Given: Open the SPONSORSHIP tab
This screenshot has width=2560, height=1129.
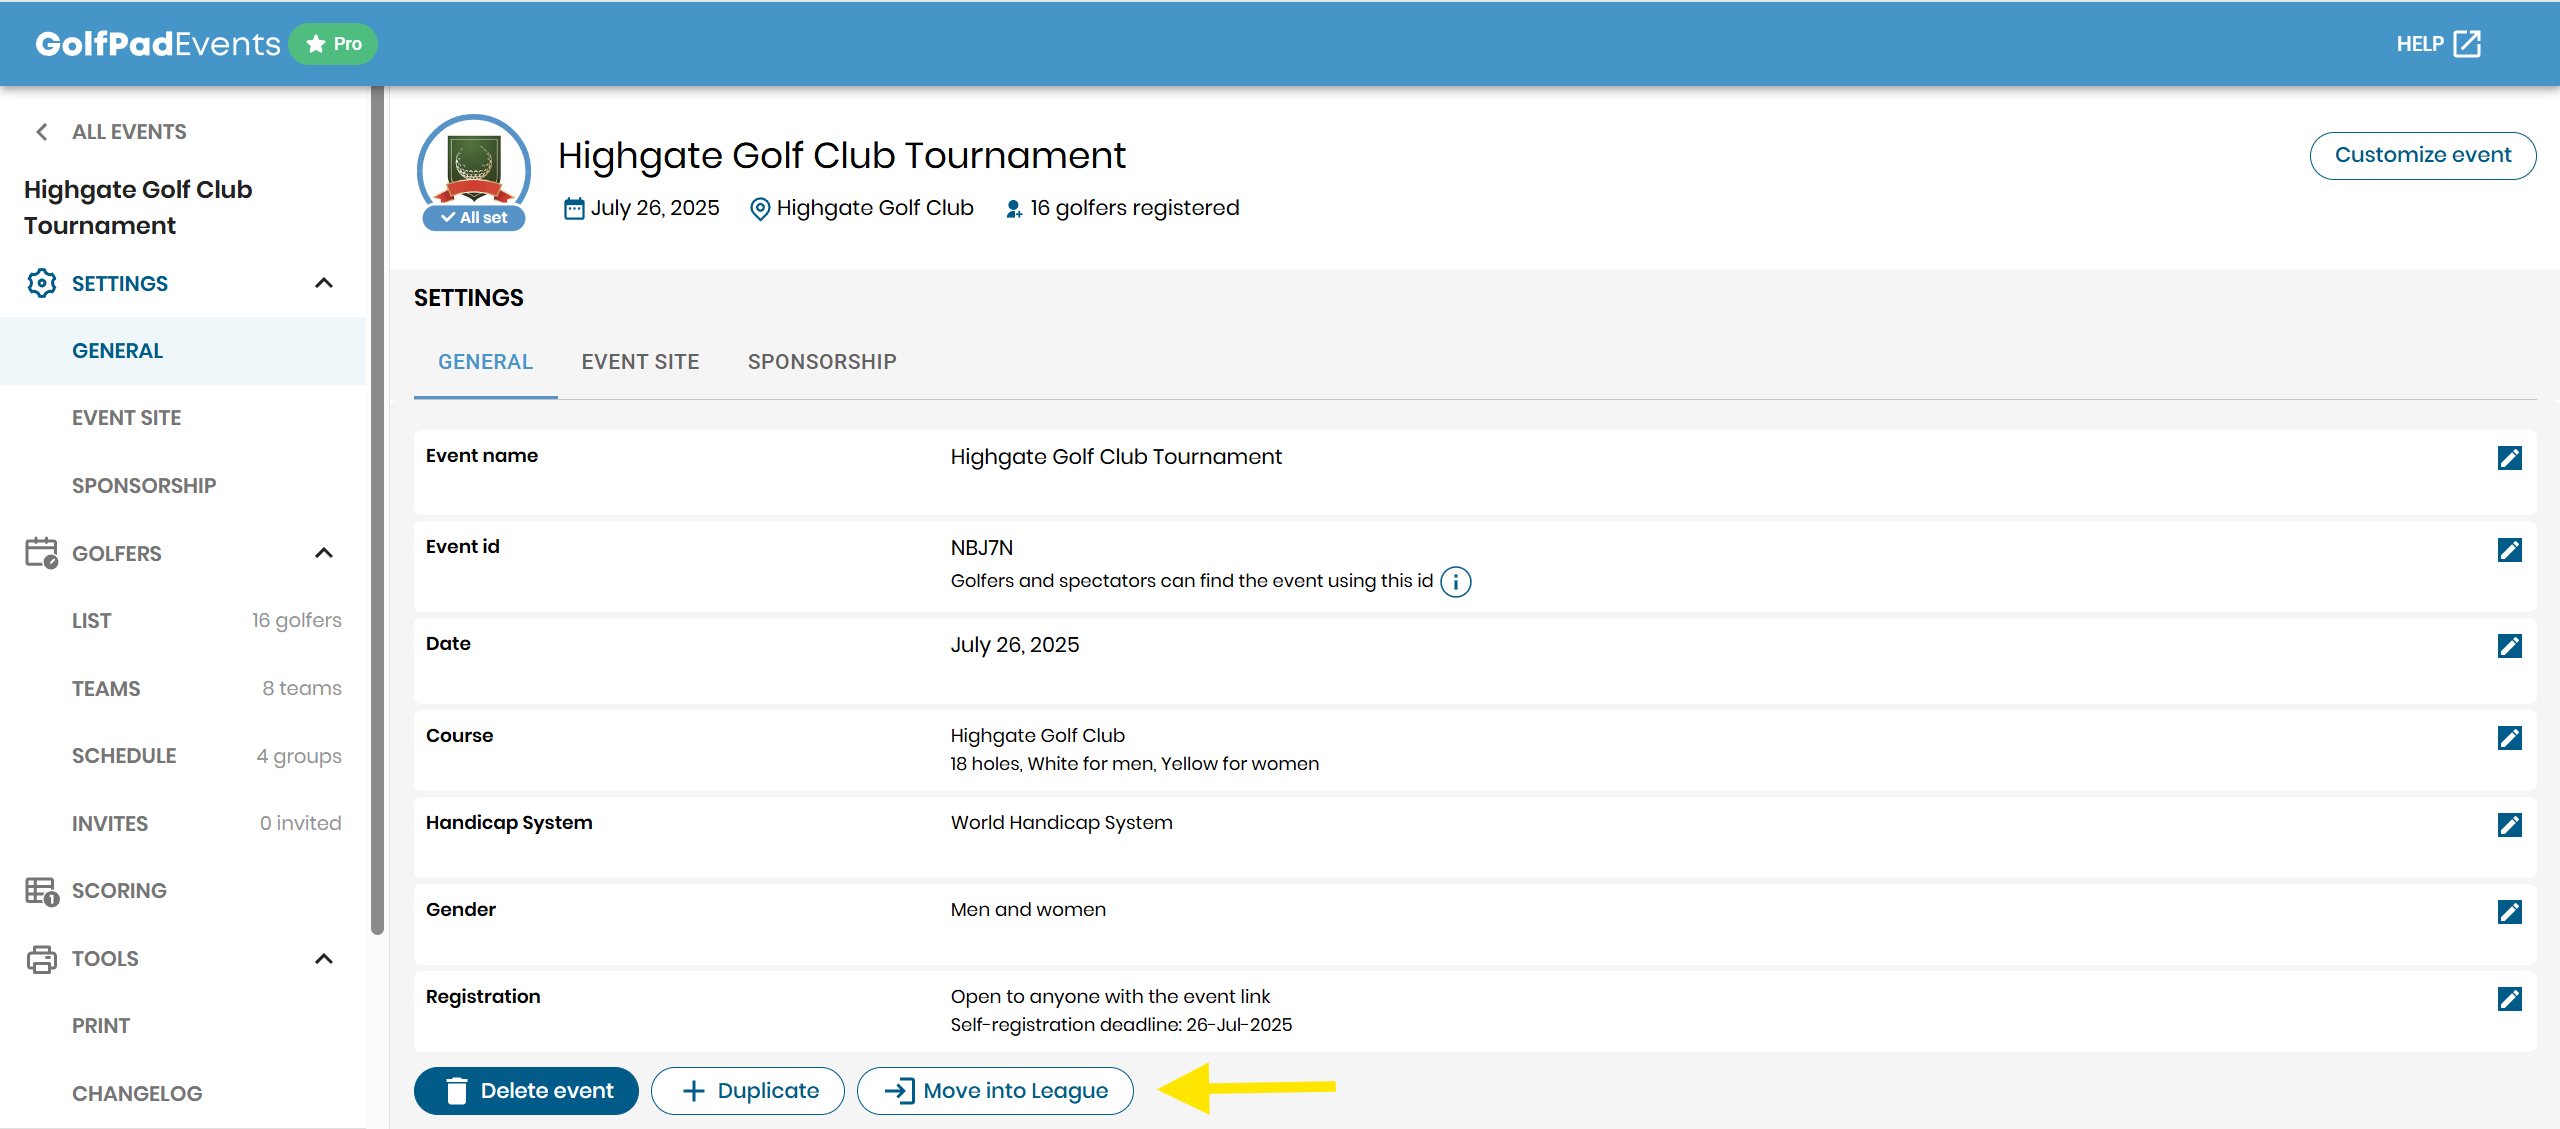Looking at the screenshot, I should (821, 362).
